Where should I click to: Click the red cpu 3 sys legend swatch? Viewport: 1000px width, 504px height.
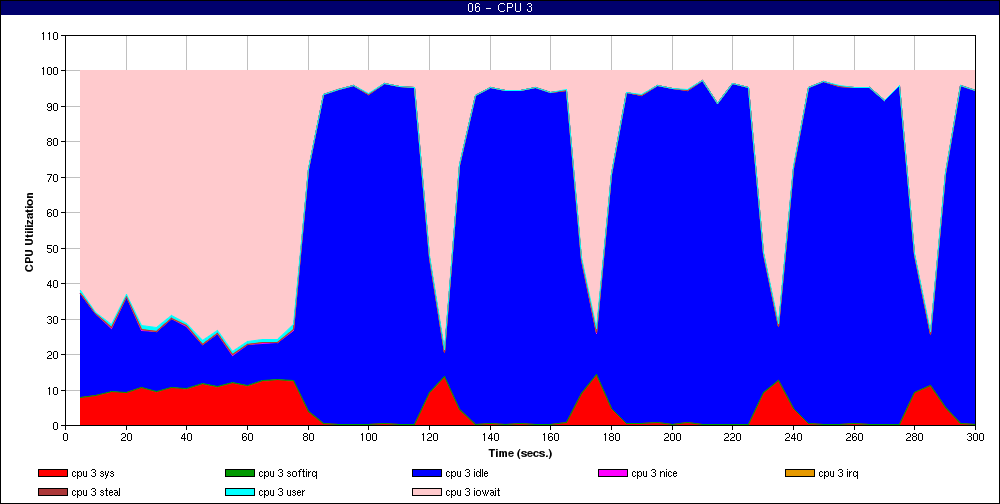(x=52, y=473)
